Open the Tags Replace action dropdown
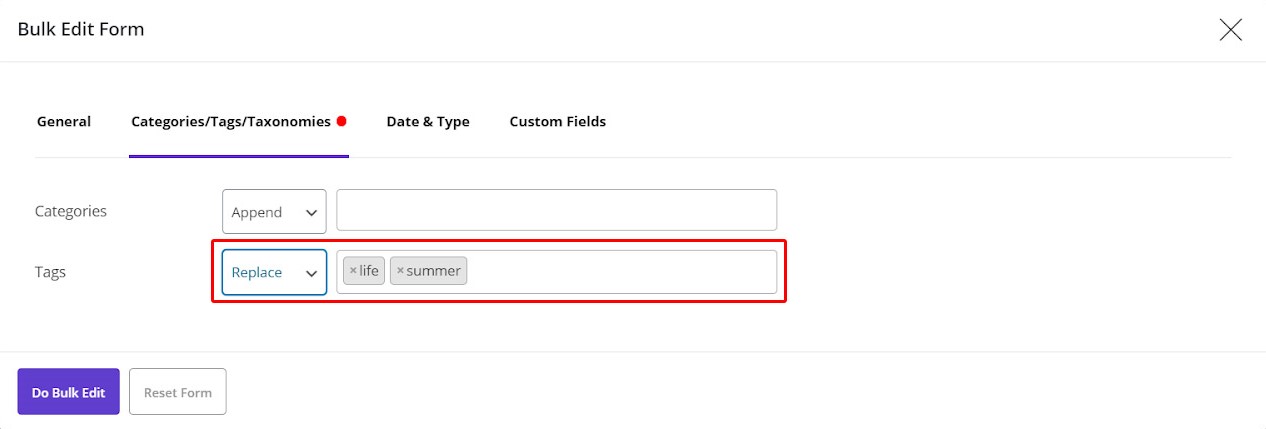This screenshot has height=429, width=1266. pos(274,272)
